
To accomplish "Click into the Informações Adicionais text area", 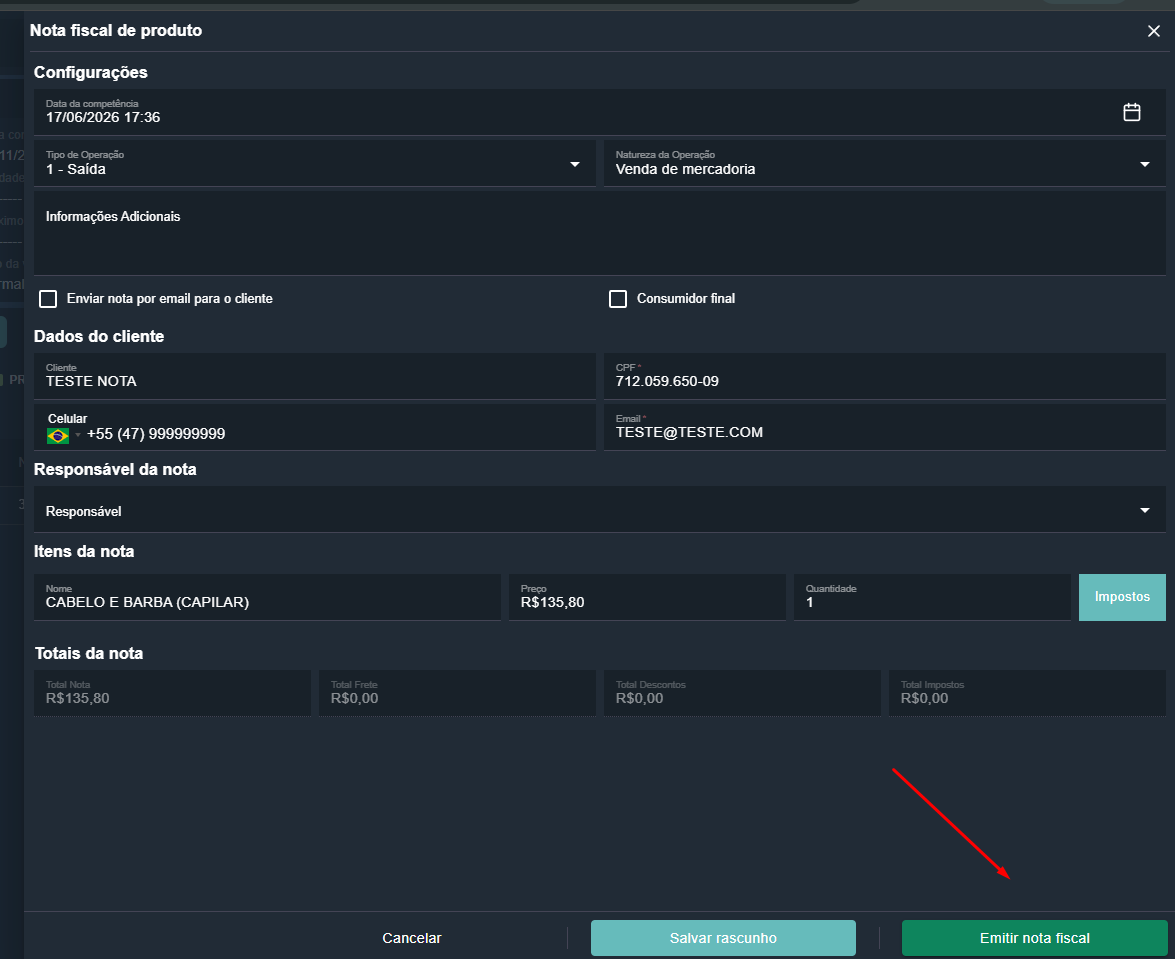I will (599, 233).
